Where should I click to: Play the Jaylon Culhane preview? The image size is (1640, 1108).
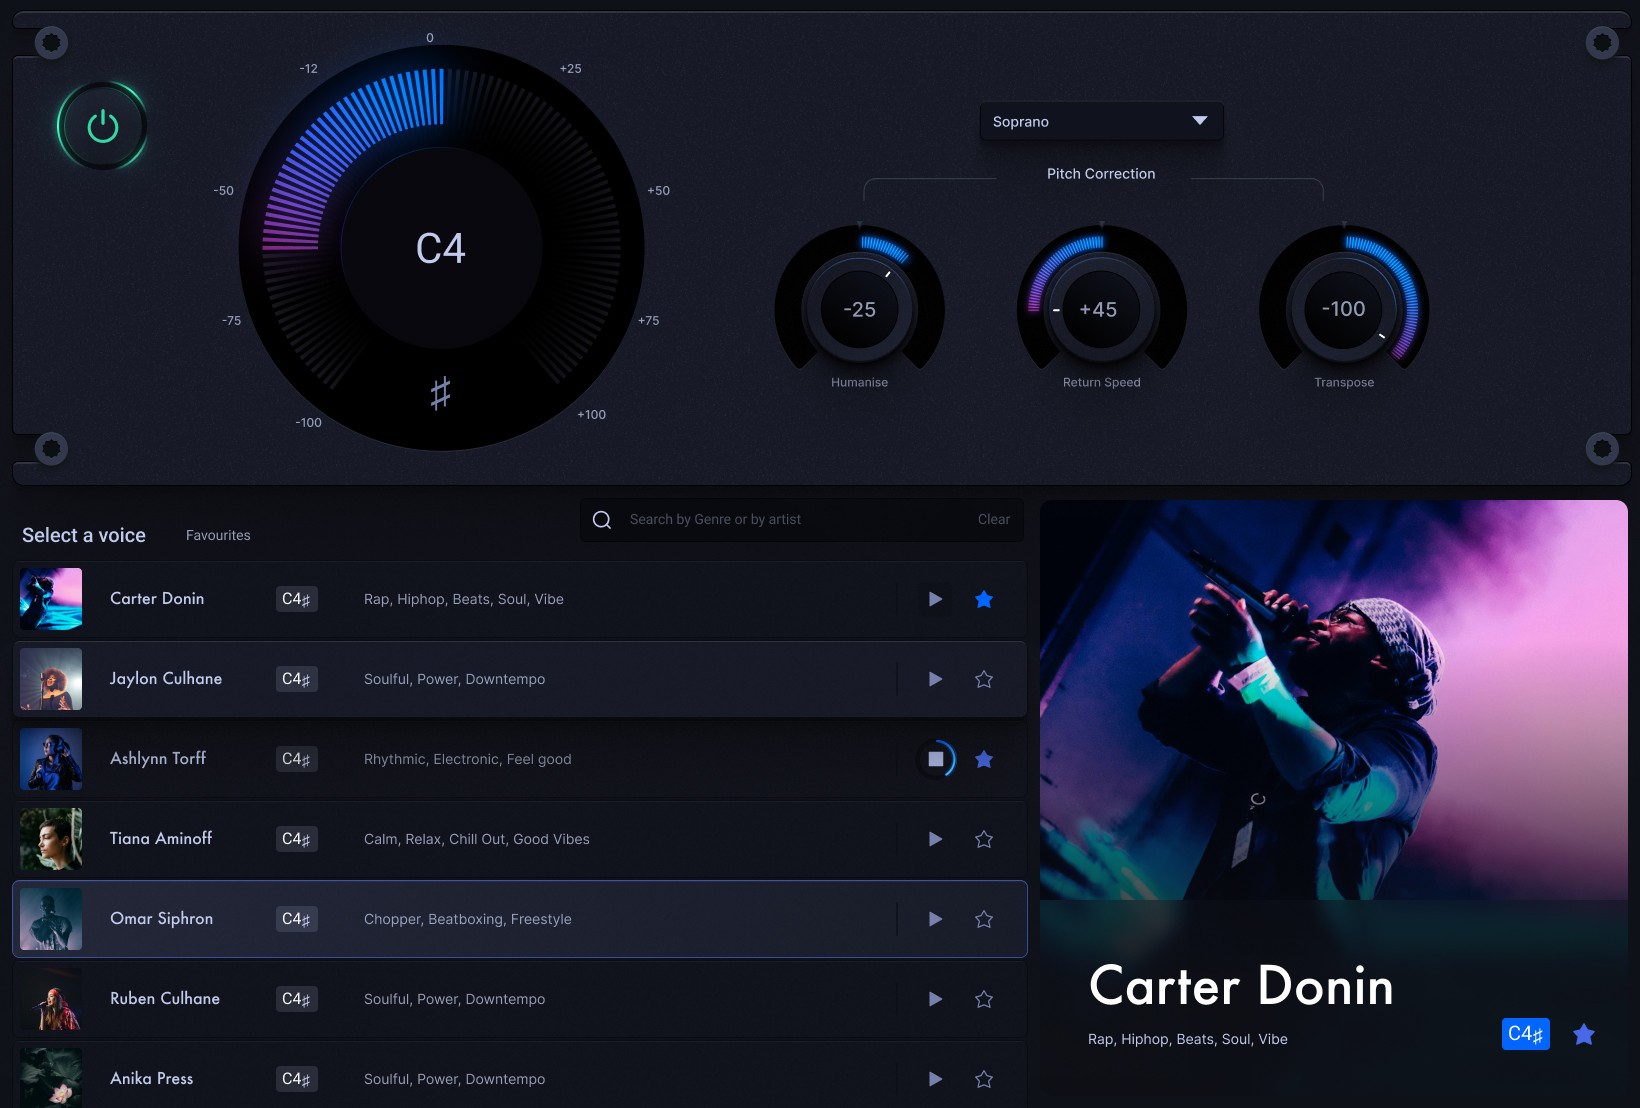point(934,678)
